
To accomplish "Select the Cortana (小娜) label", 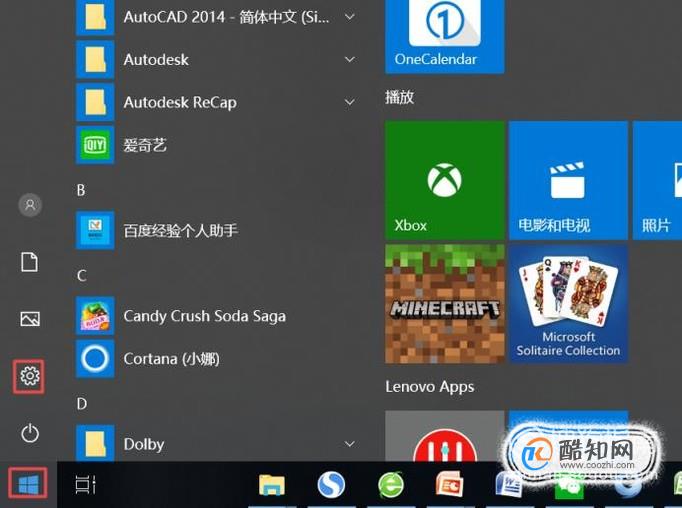I will (171, 359).
